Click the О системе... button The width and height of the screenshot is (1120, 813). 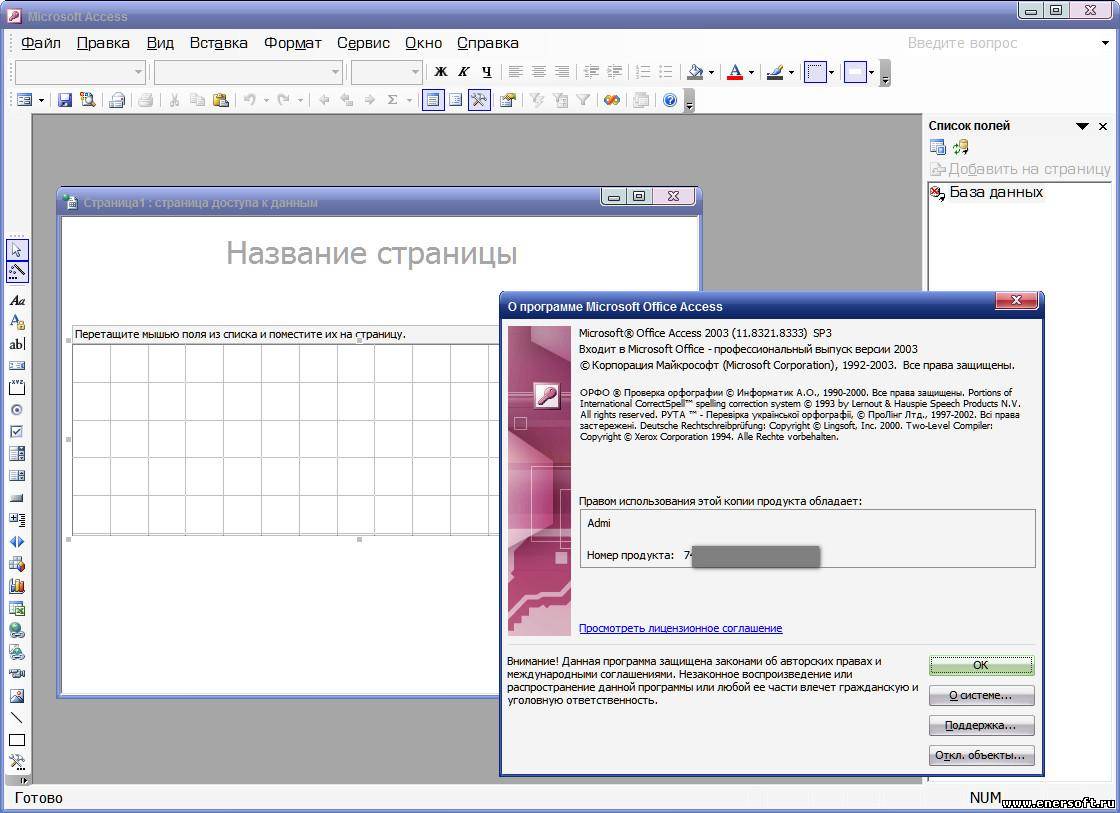click(x=981, y=695)
